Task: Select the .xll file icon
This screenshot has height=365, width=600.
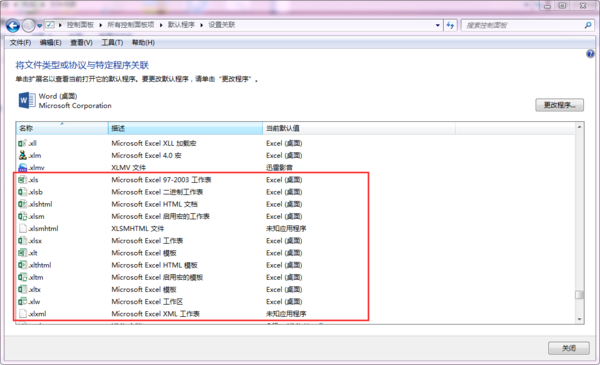Action: [23, 143]
